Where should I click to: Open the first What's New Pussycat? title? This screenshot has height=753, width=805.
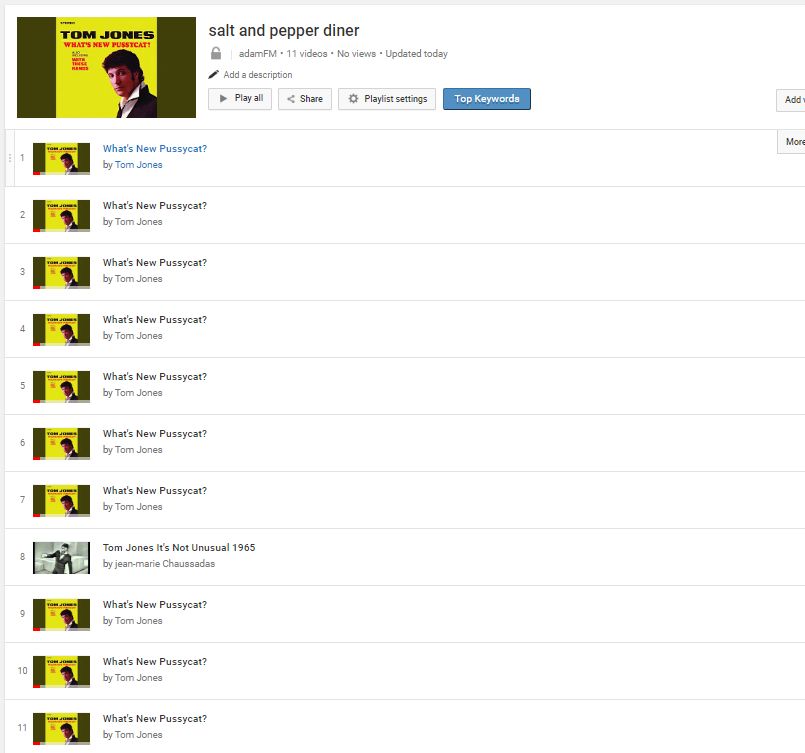[x=155, y=149]
